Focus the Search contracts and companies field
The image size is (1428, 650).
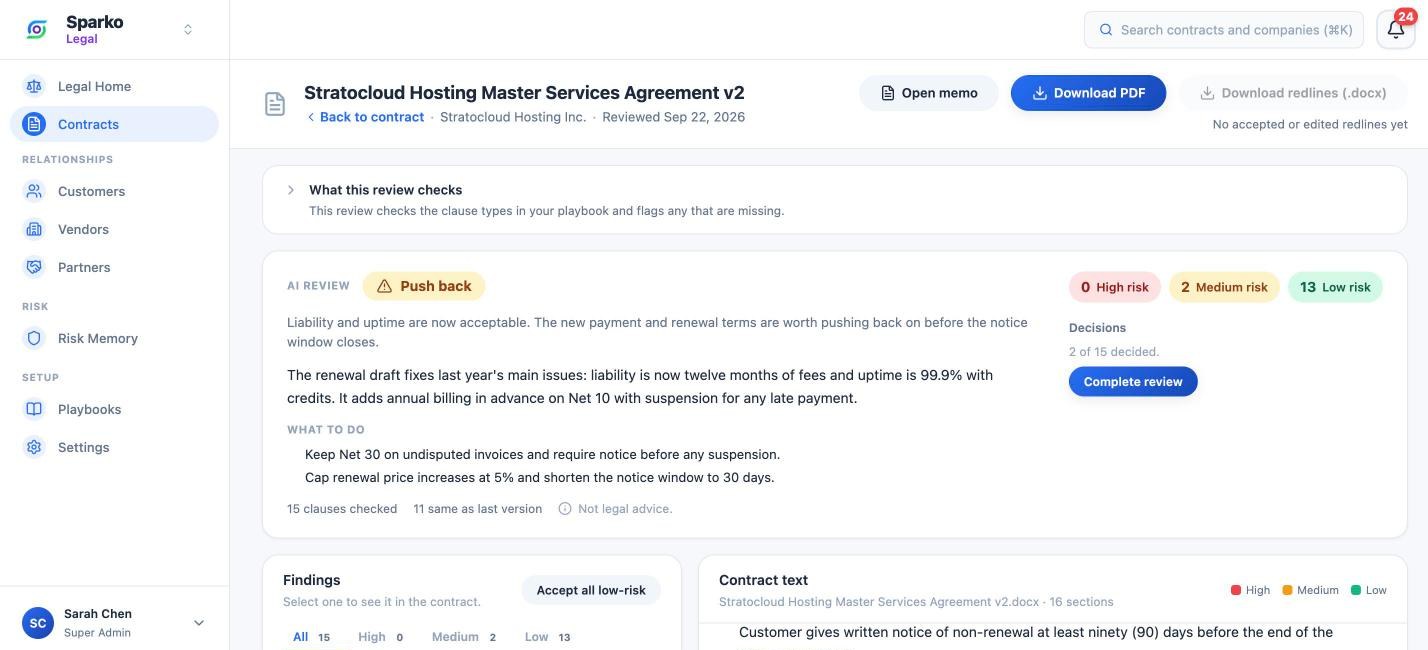(x=1224, y=30)
